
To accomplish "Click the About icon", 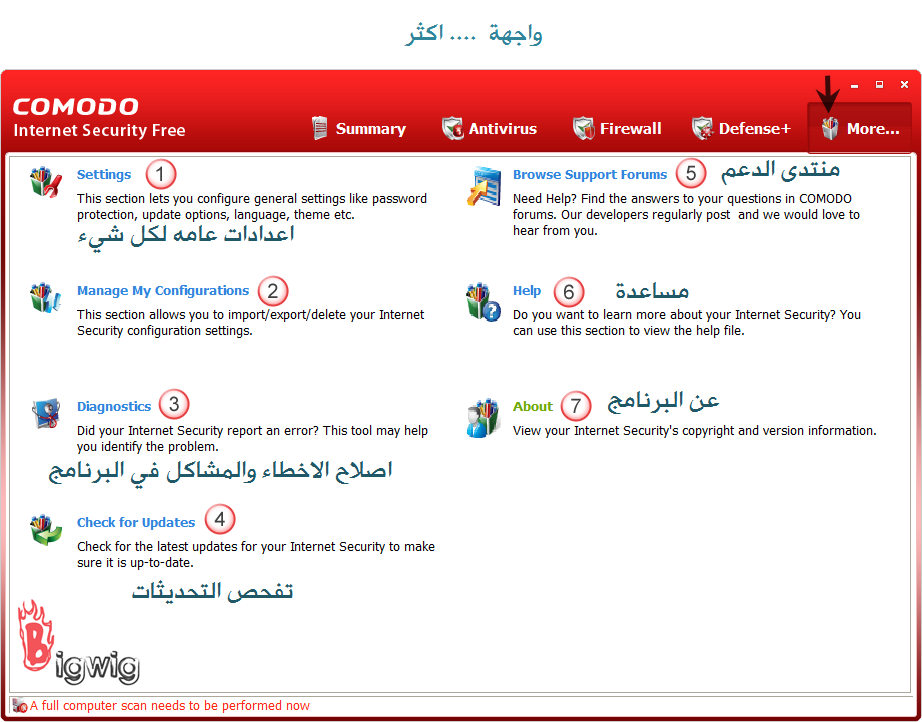I will 483,417.
